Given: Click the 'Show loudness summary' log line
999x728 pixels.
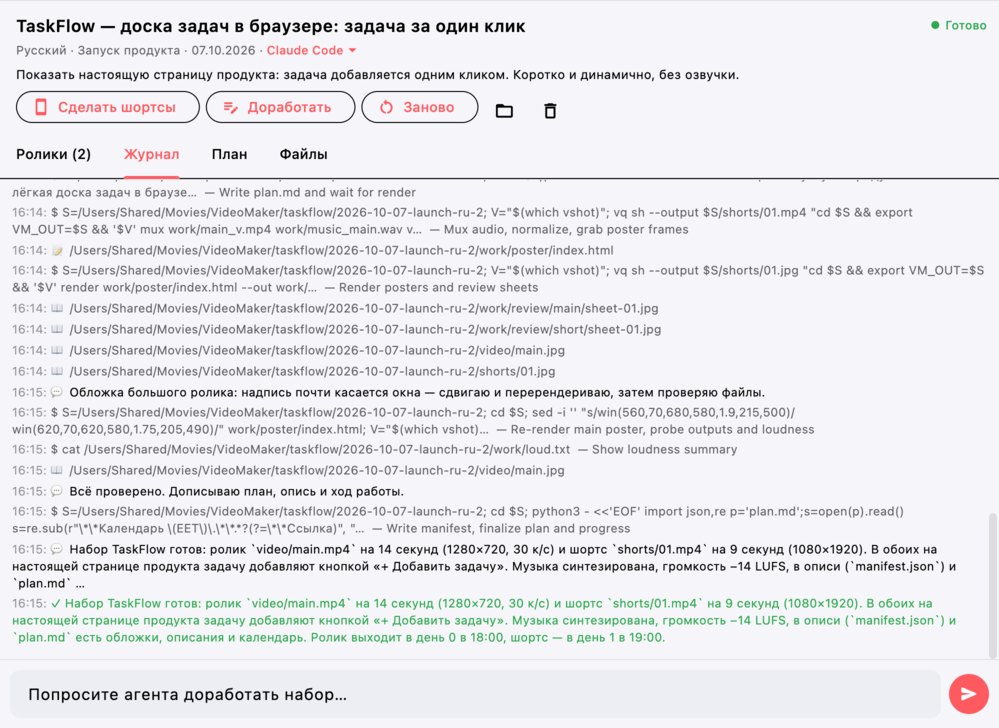Looking at the screenshot, I should pos(375,450).
